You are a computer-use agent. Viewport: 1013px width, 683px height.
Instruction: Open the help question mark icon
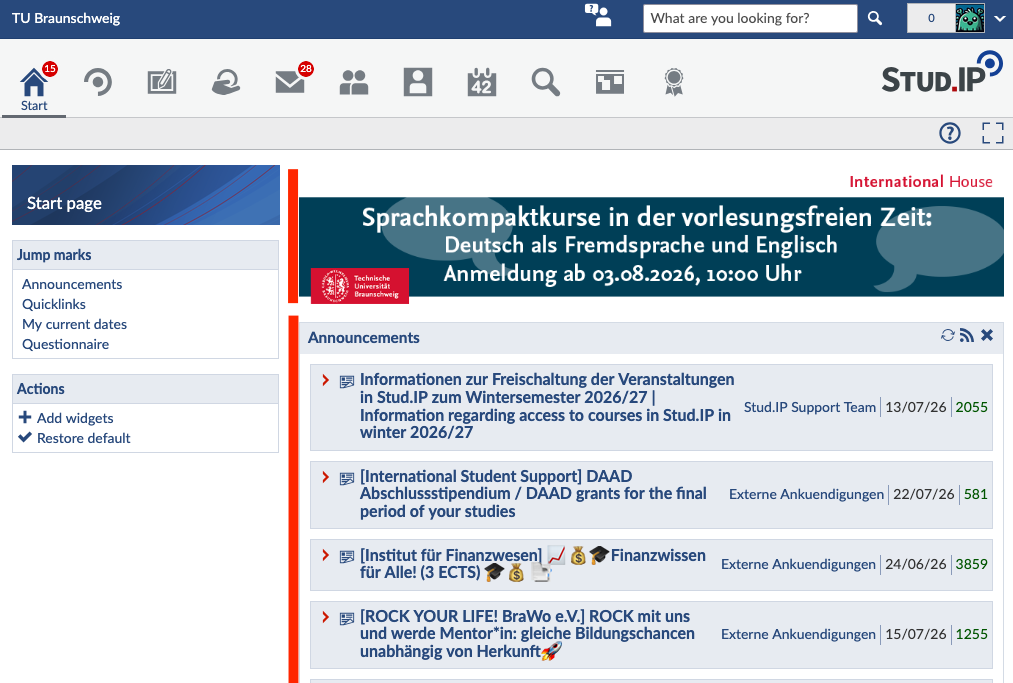point(950,133)
